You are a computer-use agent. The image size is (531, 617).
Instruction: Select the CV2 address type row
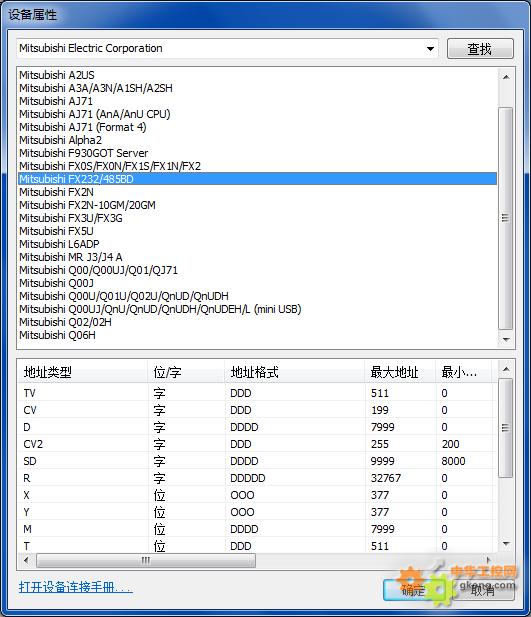[255, 444]
